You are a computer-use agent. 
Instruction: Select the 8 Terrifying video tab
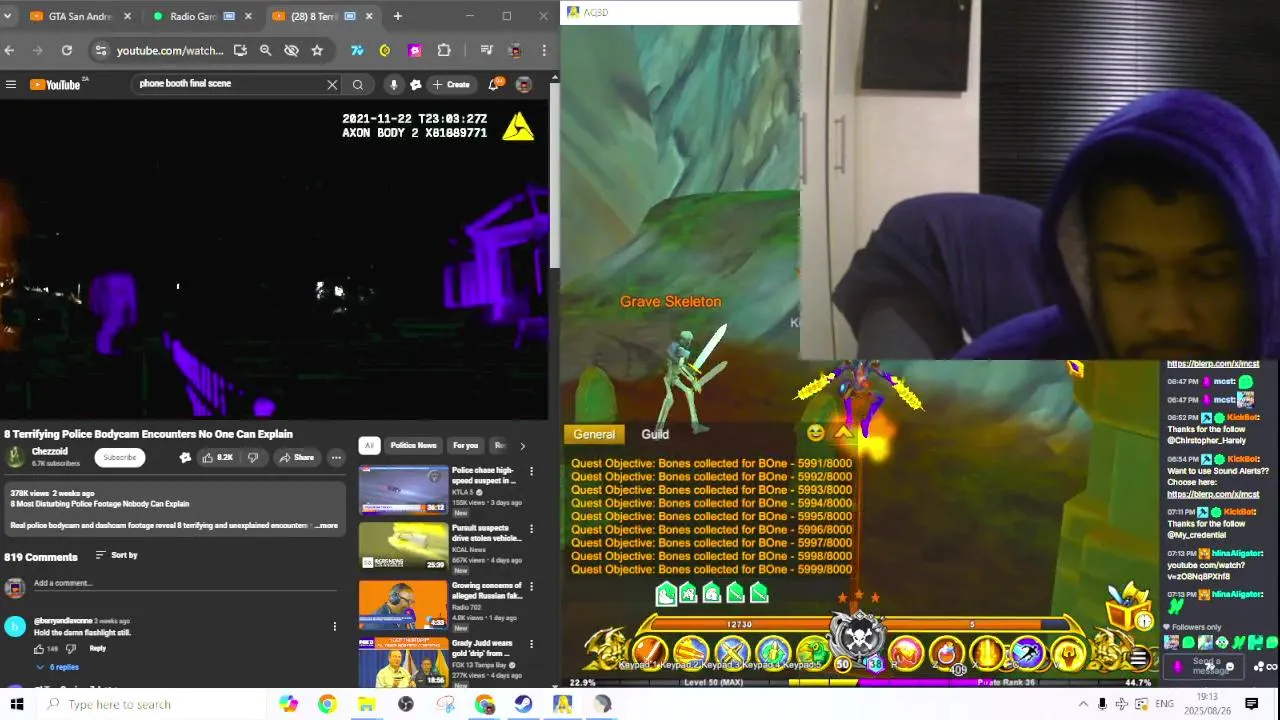pos(323,16)
